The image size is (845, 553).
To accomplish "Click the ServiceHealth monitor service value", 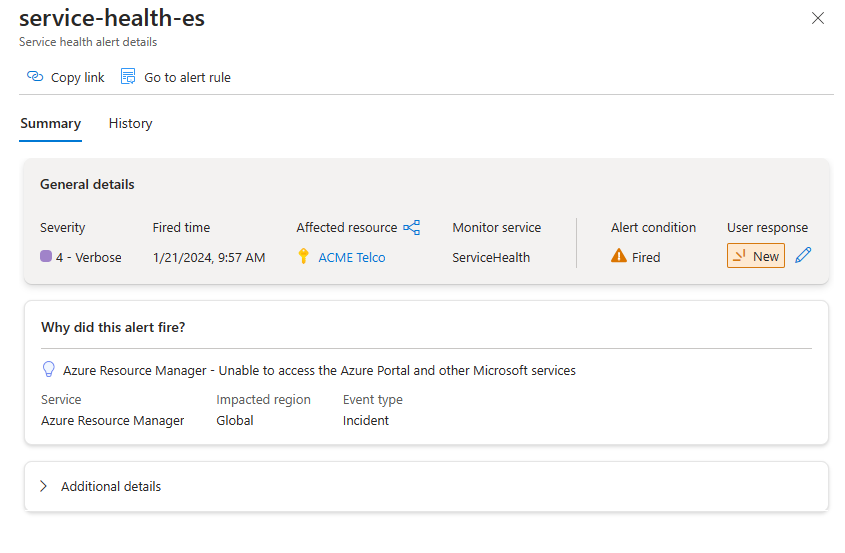I will point(491,257).
